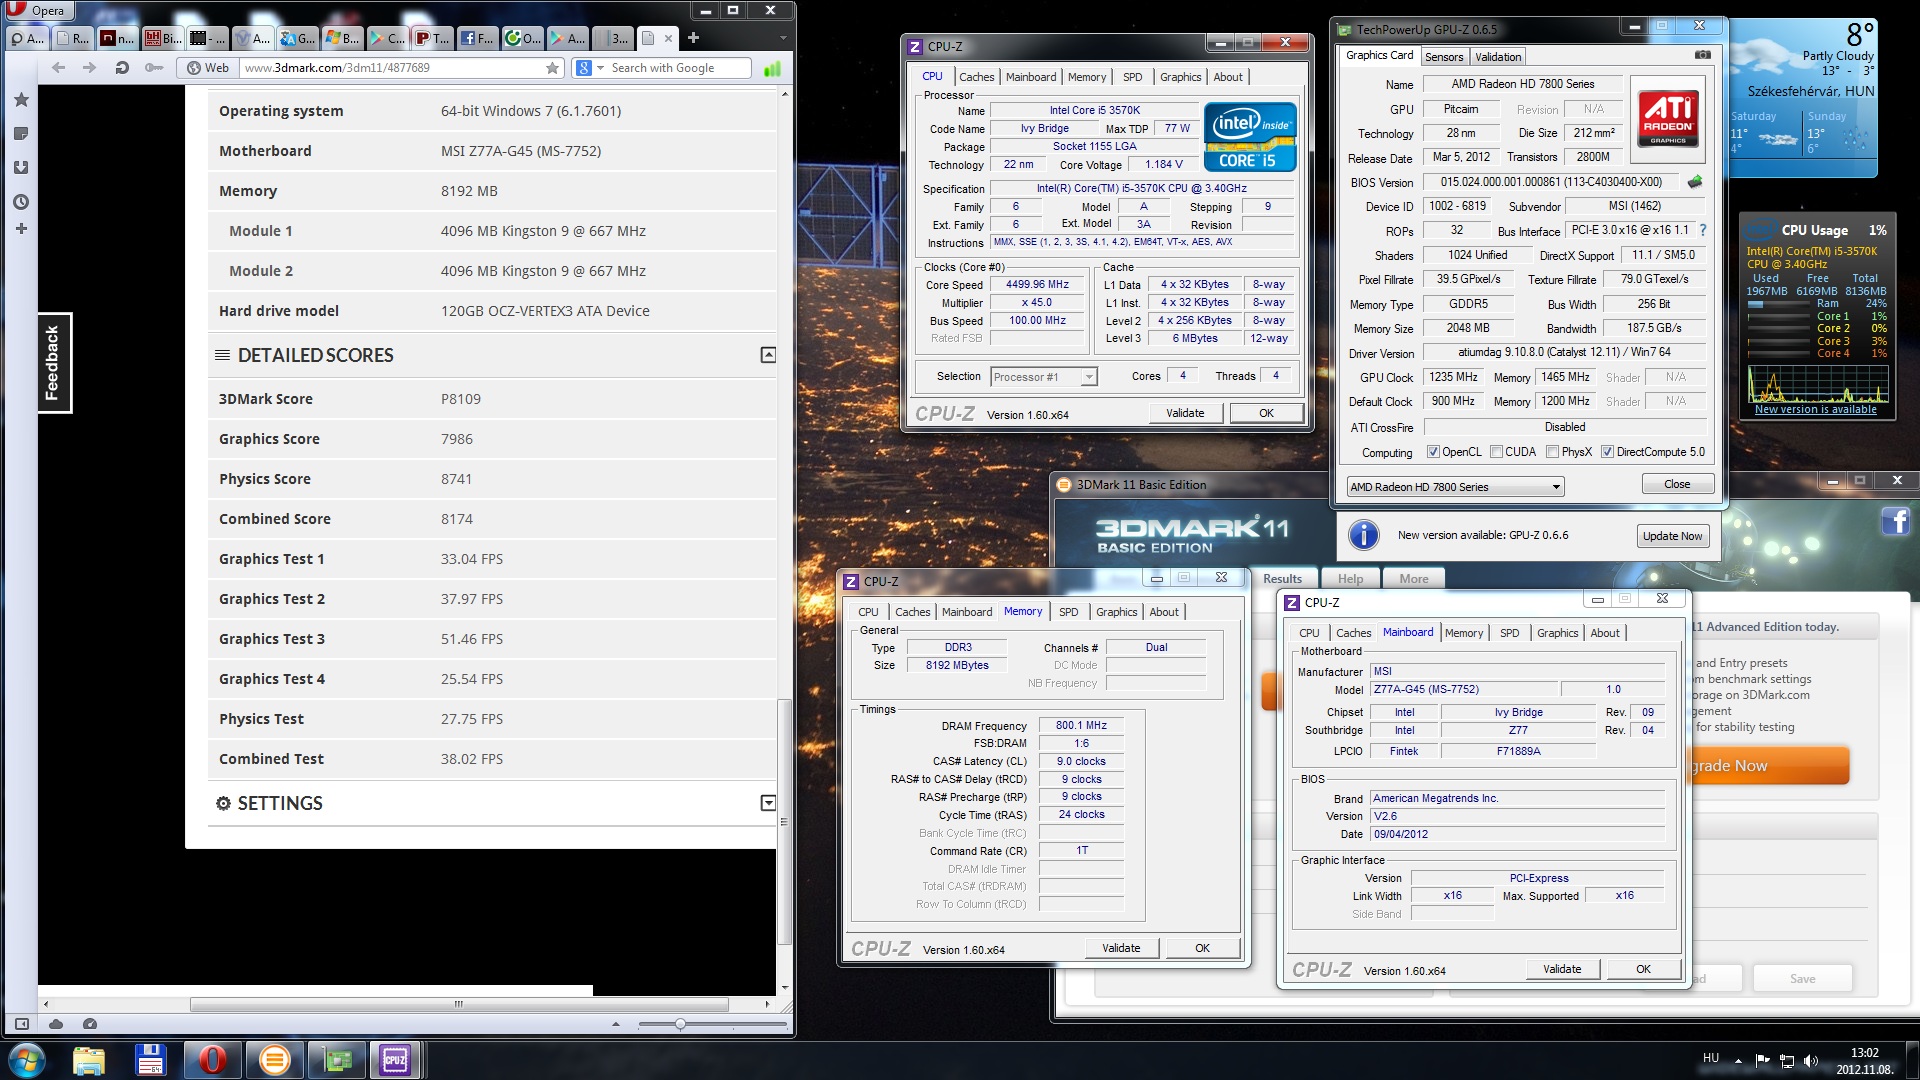This screenshot has width=1920, height=1080.
Task: Open the floppy disk taskbar application
Action: [x=150, y=1059]
